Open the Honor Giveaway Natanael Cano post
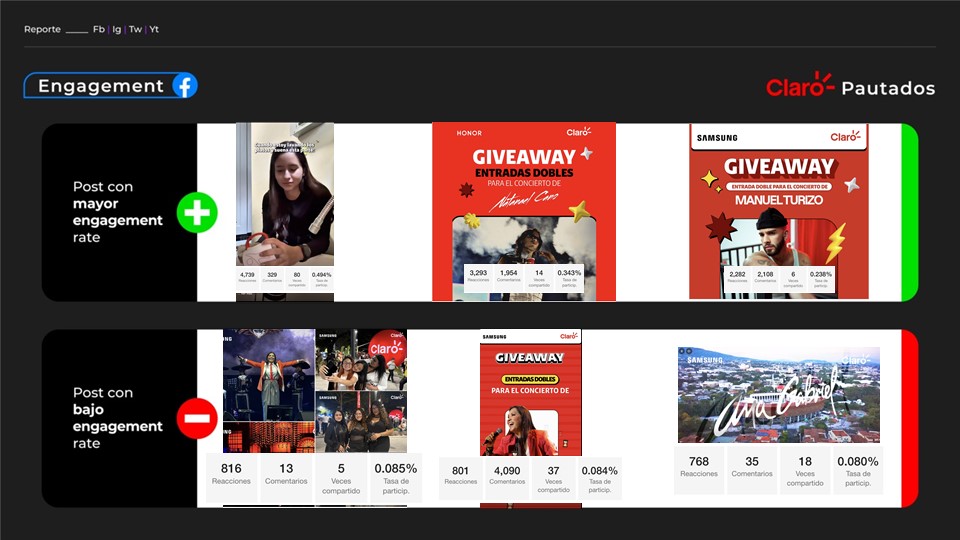The height and width of the screenshot is (540, 960). pyautogui.click(x=524, y=212)
